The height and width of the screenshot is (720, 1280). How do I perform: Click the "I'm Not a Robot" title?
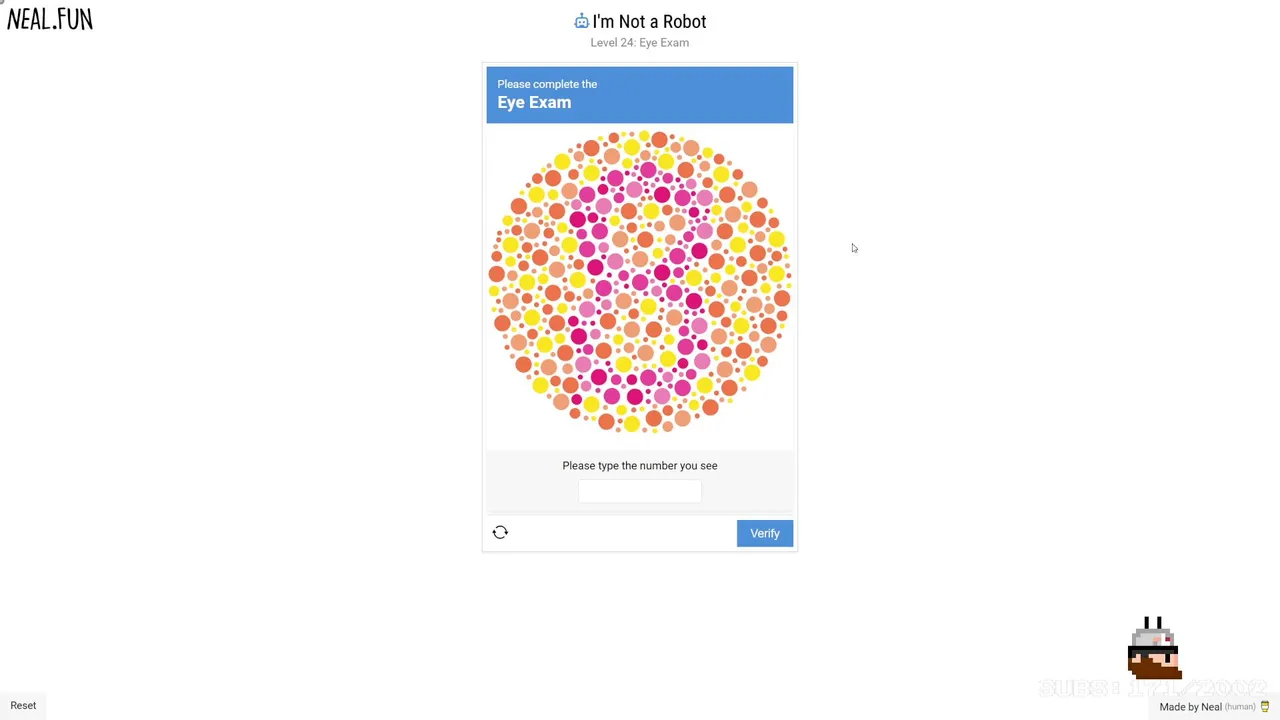[649, 21]
